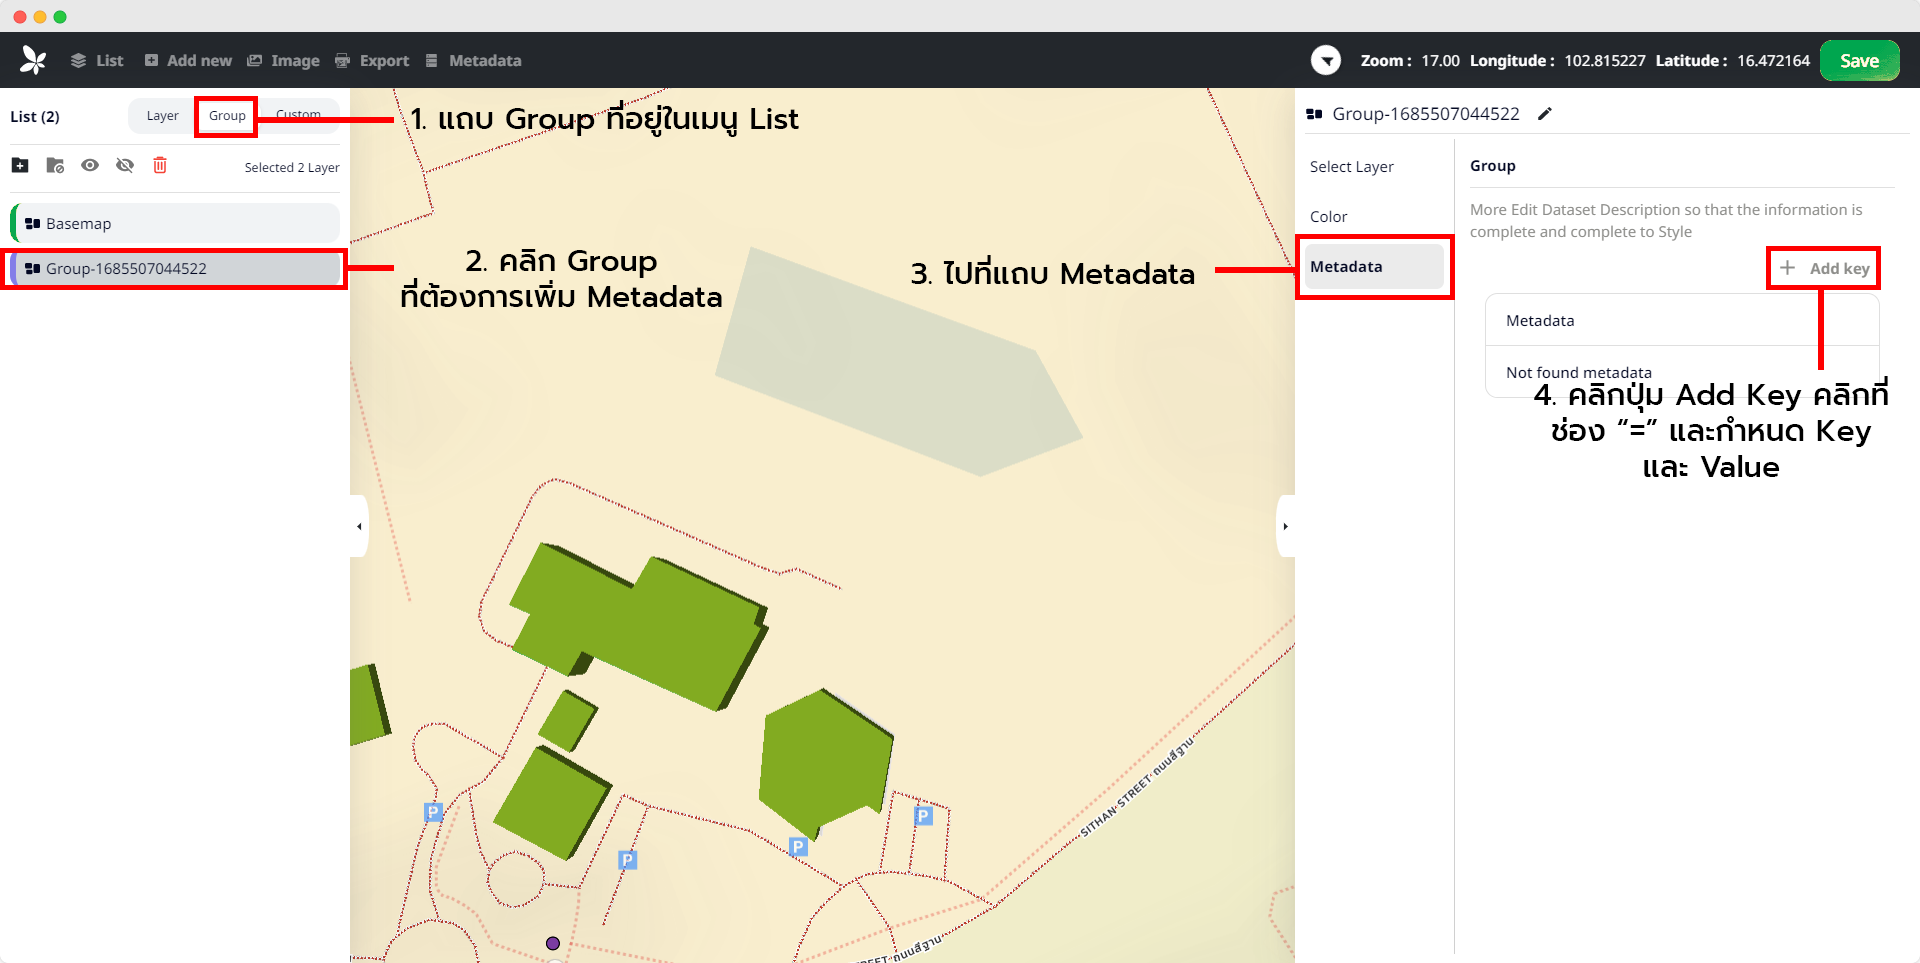The image size is (1920, 963).
Task: Click the folder settings icon
Action: (55, 165)
